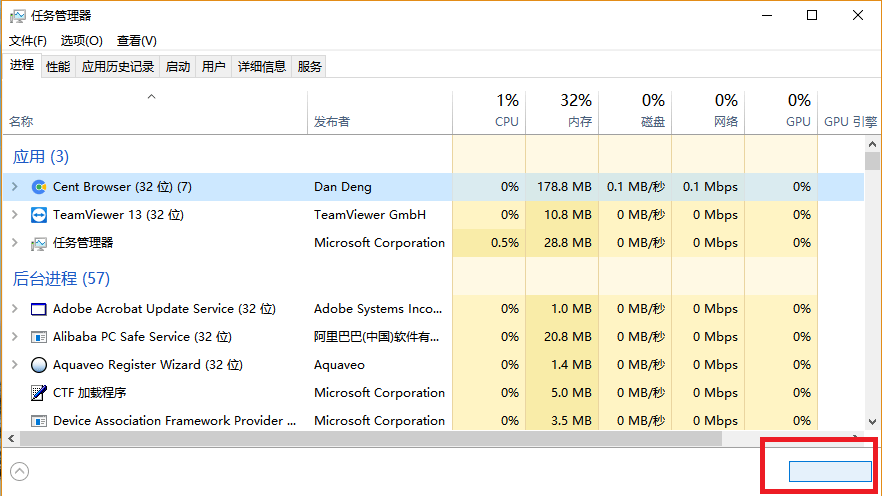882x496 pixels.
Task: Click the Task Manager icon in the process list
Action: pos(39,243)
